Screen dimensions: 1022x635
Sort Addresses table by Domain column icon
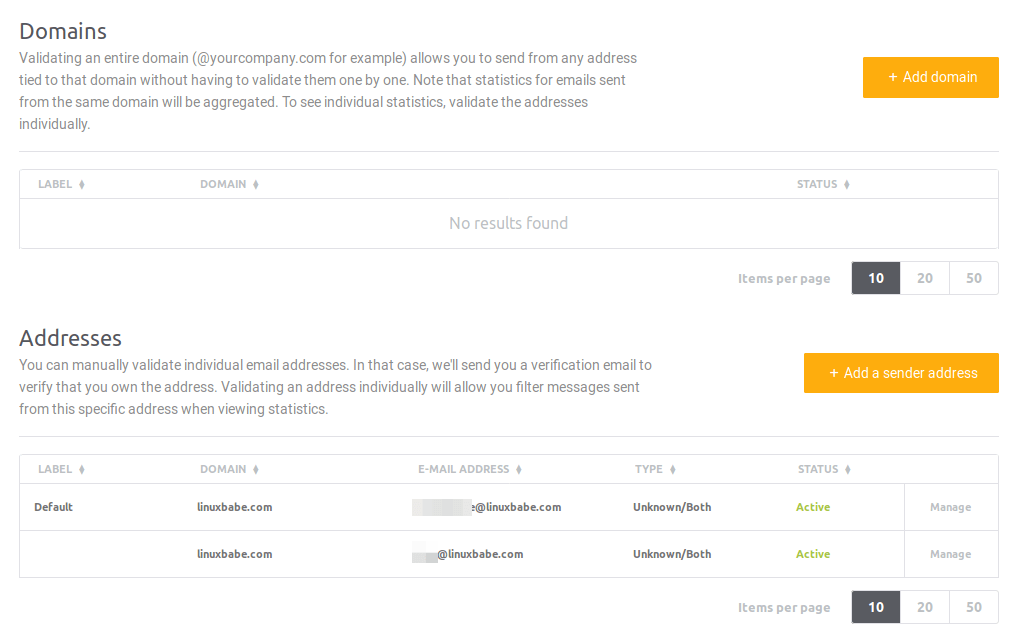point(256,470)
